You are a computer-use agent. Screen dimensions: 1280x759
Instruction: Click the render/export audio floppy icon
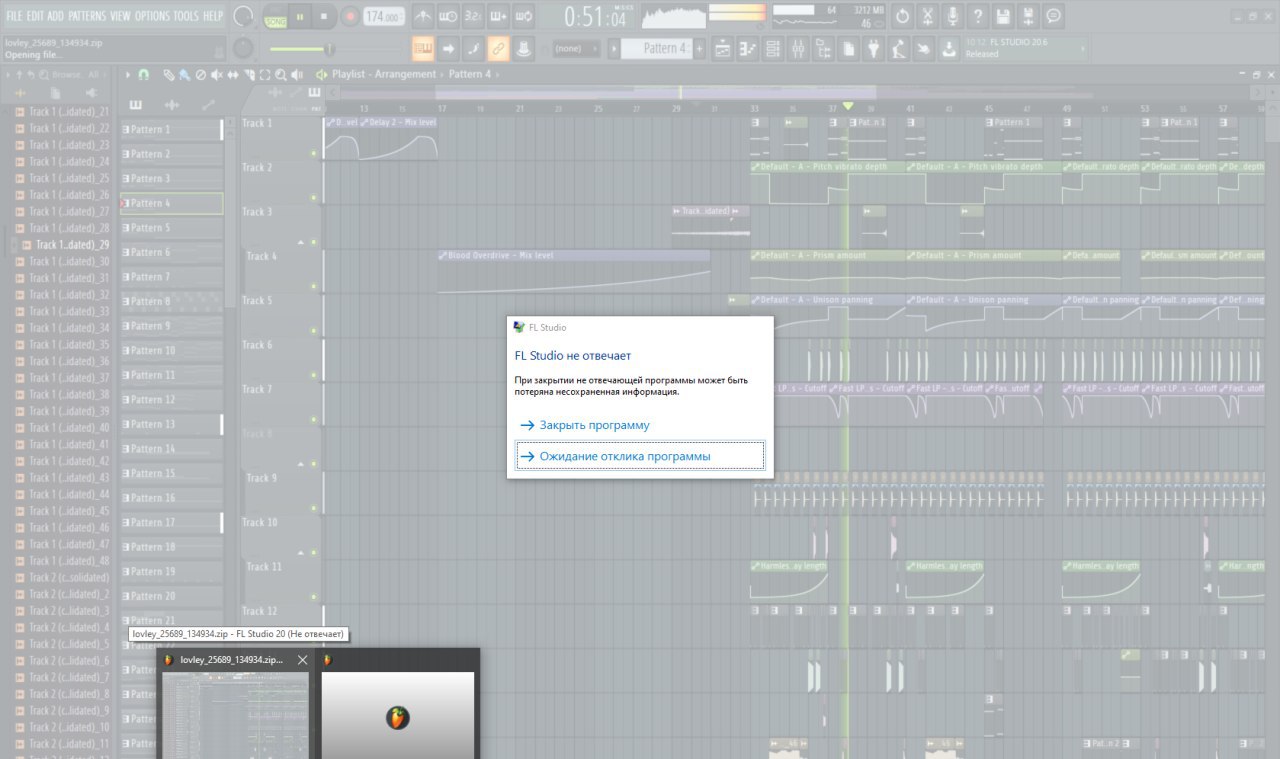pos(1028,16)
